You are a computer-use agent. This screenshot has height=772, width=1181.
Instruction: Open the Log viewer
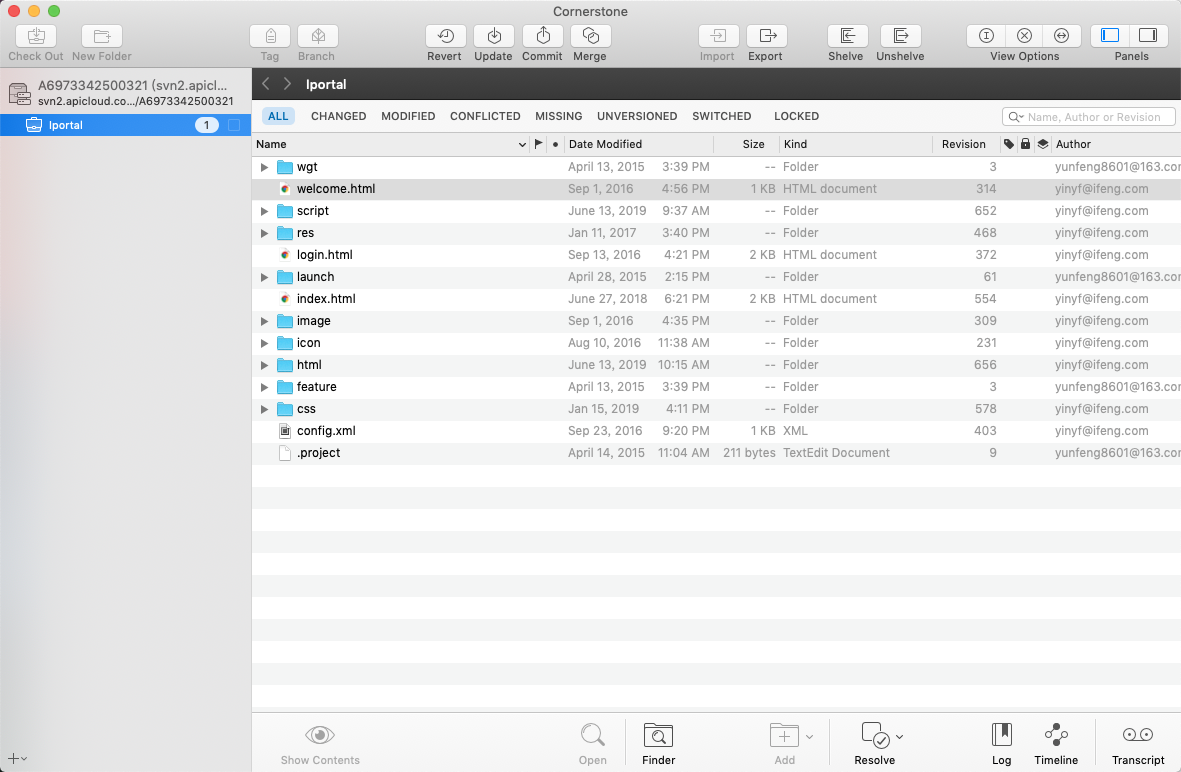tap(1002, 735)
